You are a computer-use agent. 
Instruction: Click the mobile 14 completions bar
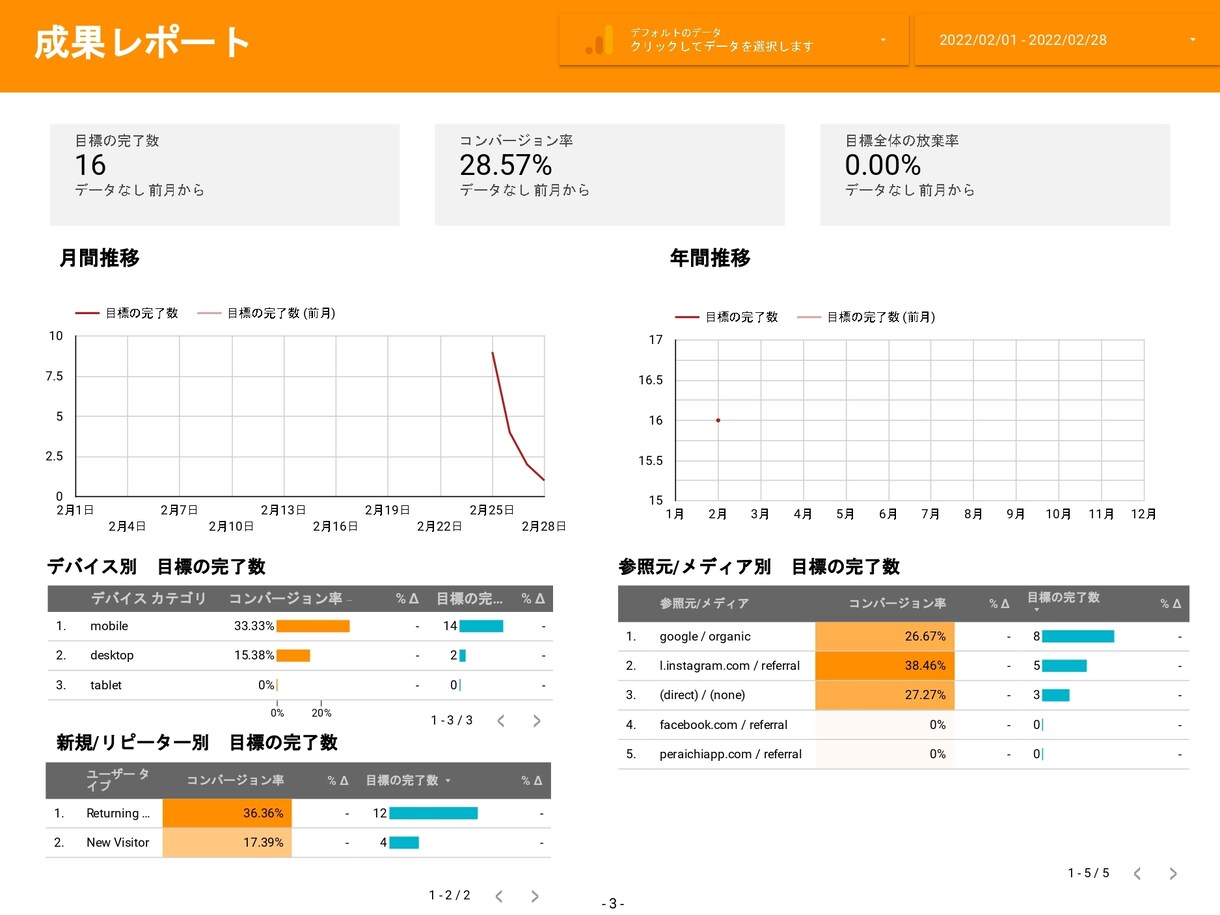click(x=481, y=626)
